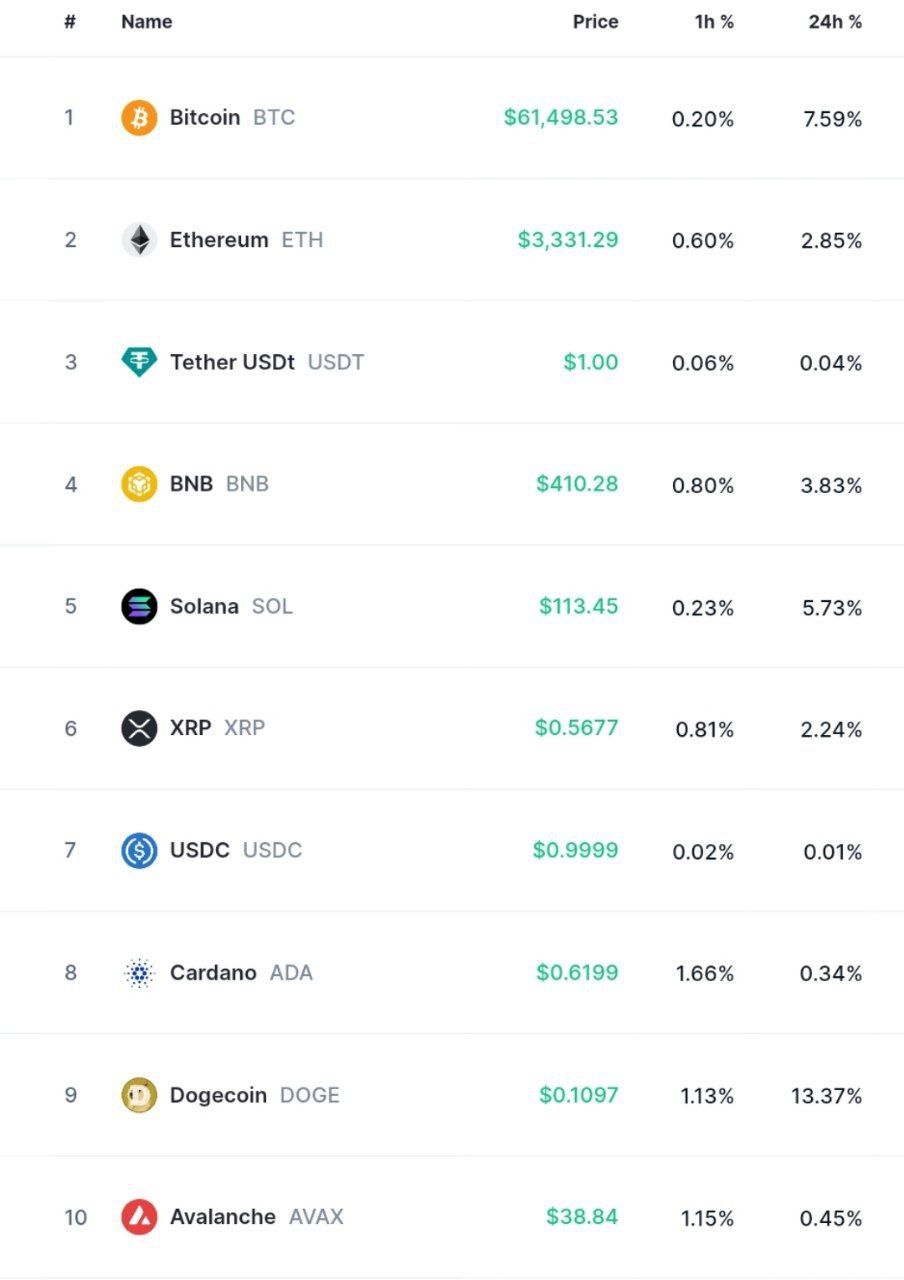Open the Dogecoin coin icon
904x1280 pixels.
tap(139, 1095)
